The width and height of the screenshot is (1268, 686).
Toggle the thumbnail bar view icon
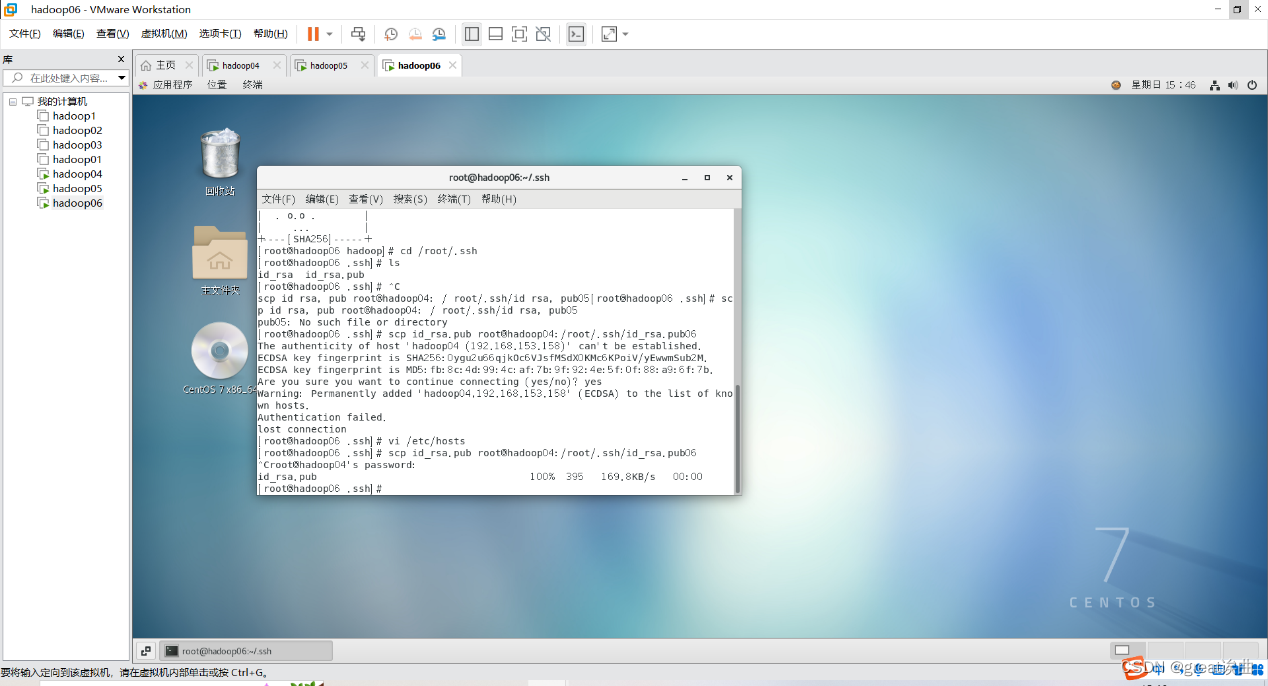point(496,34)
